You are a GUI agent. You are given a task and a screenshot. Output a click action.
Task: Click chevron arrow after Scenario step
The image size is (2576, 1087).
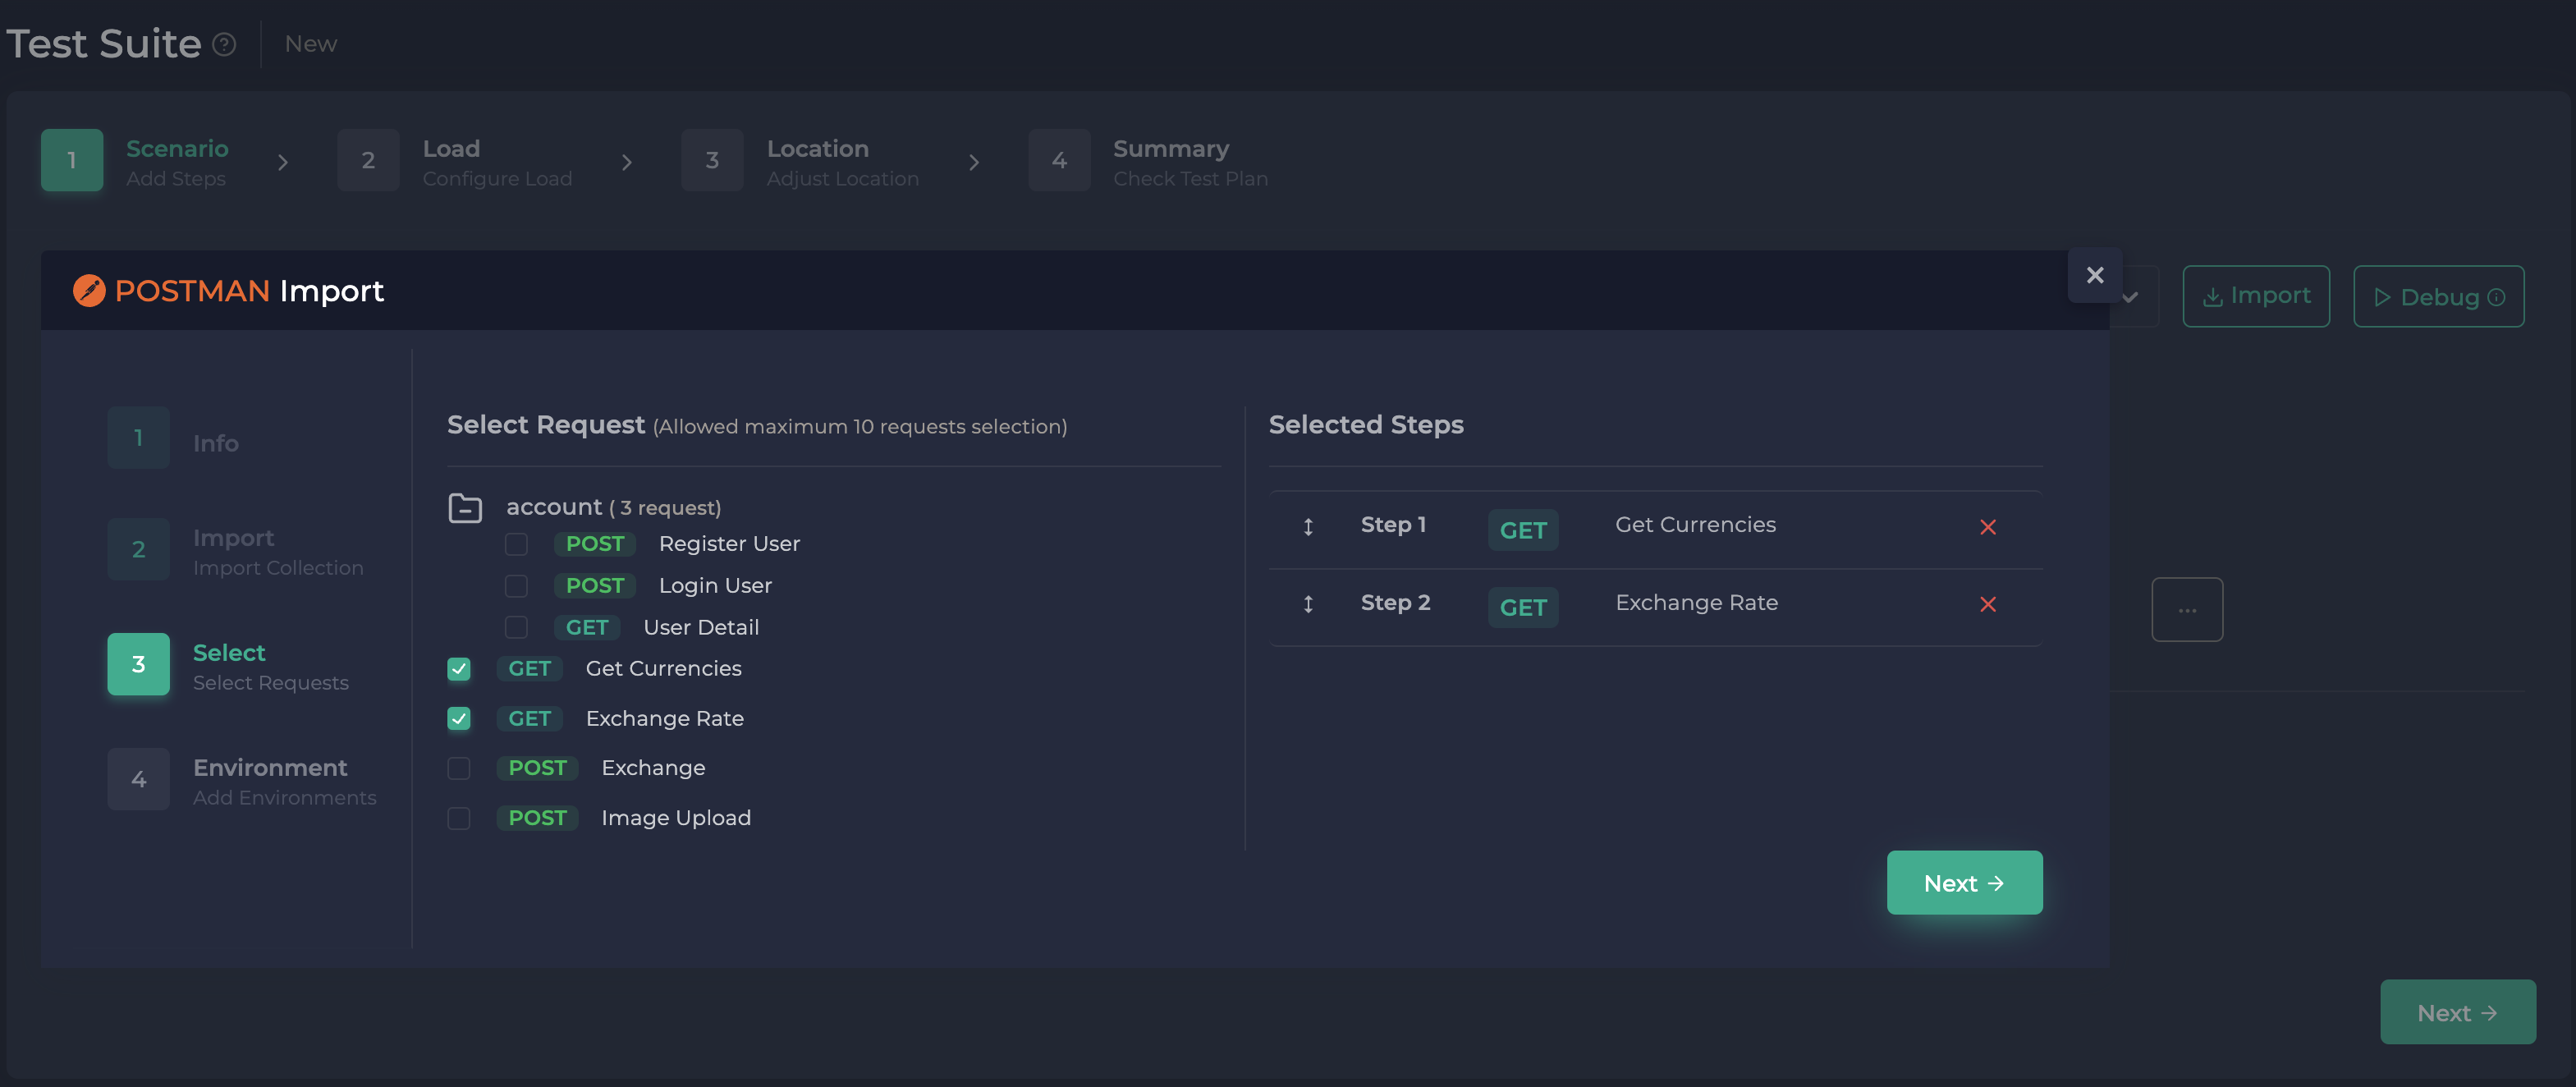point(283,162)
